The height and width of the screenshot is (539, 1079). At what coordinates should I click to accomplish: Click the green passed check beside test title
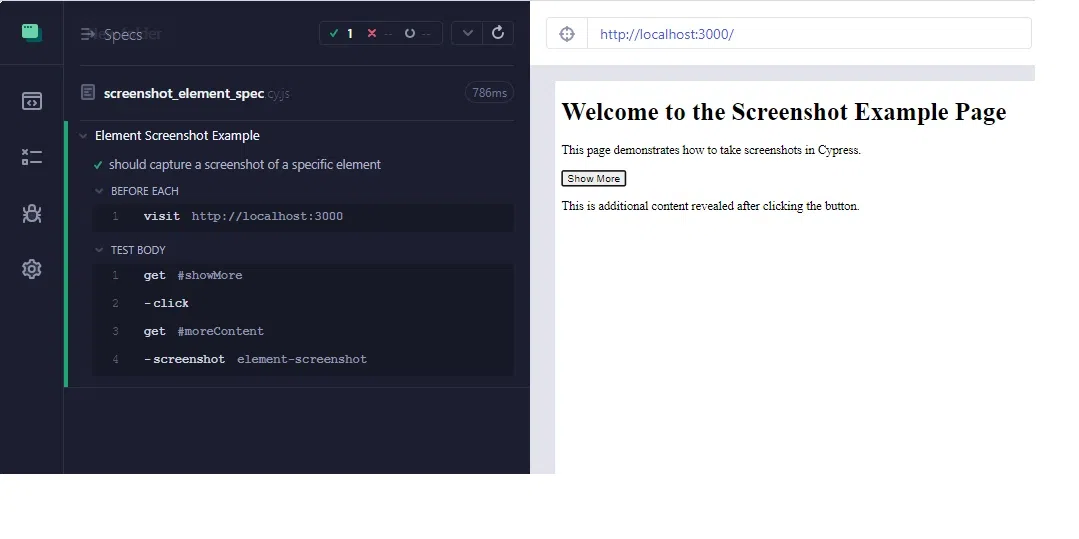point(98,165)
